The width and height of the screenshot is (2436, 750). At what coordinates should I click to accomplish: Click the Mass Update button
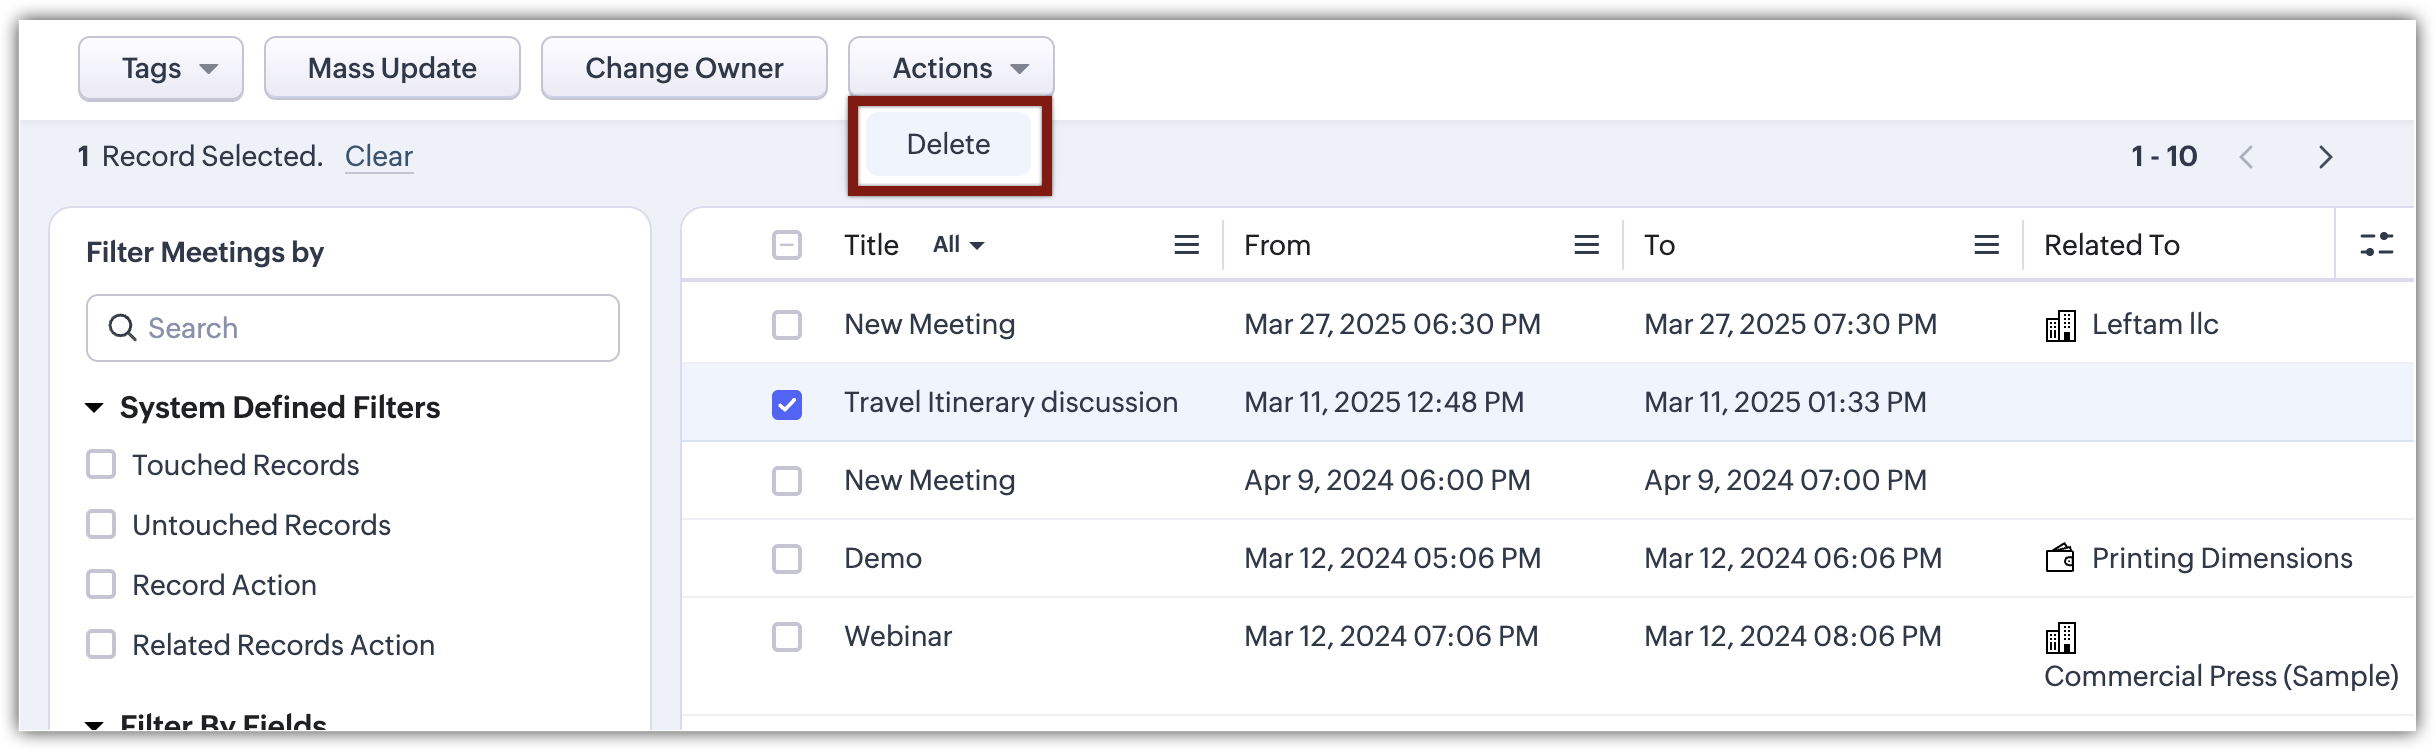tap(392, 68)
